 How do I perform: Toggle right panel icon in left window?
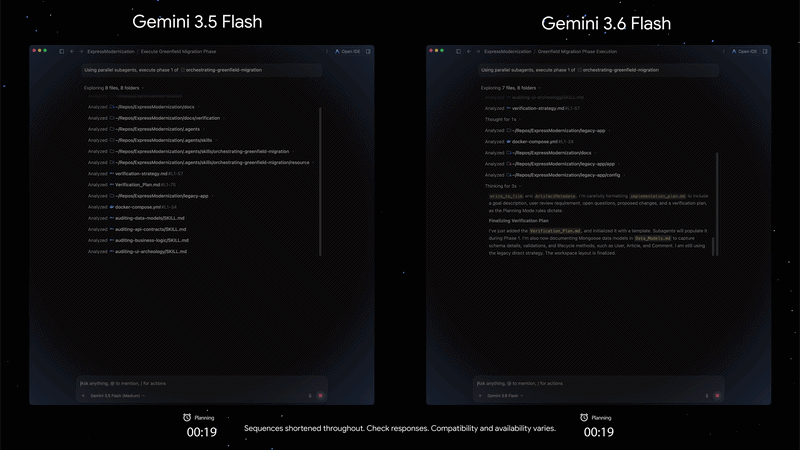368,51
